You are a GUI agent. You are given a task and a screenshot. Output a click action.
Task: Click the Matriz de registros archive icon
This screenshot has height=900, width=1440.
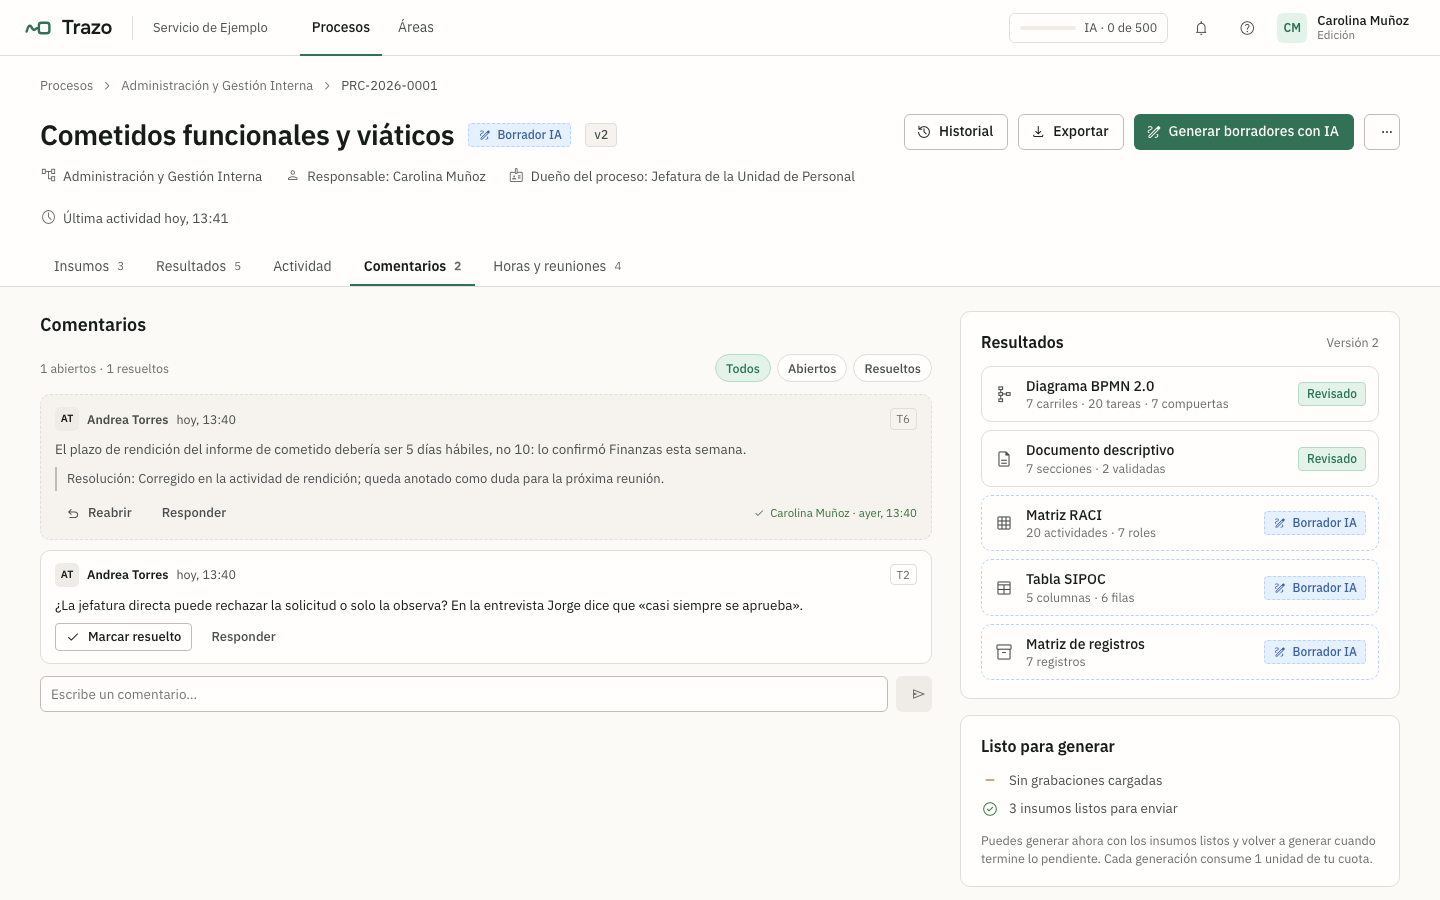[1004, 652]
